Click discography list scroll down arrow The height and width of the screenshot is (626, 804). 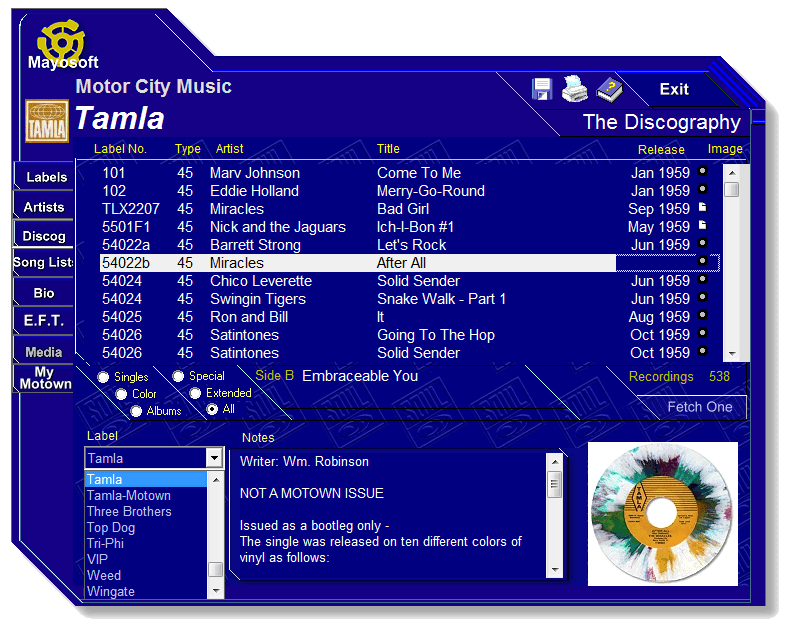(x=732, y=353)
